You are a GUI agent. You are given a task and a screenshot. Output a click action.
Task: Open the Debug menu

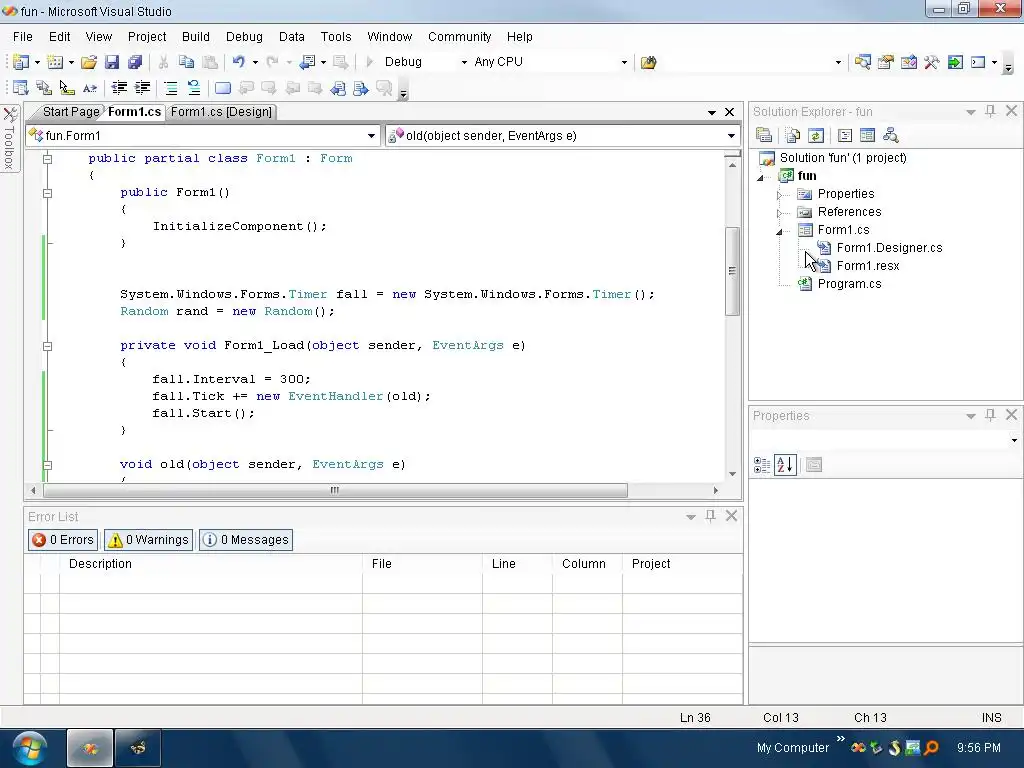click(244, 37)
